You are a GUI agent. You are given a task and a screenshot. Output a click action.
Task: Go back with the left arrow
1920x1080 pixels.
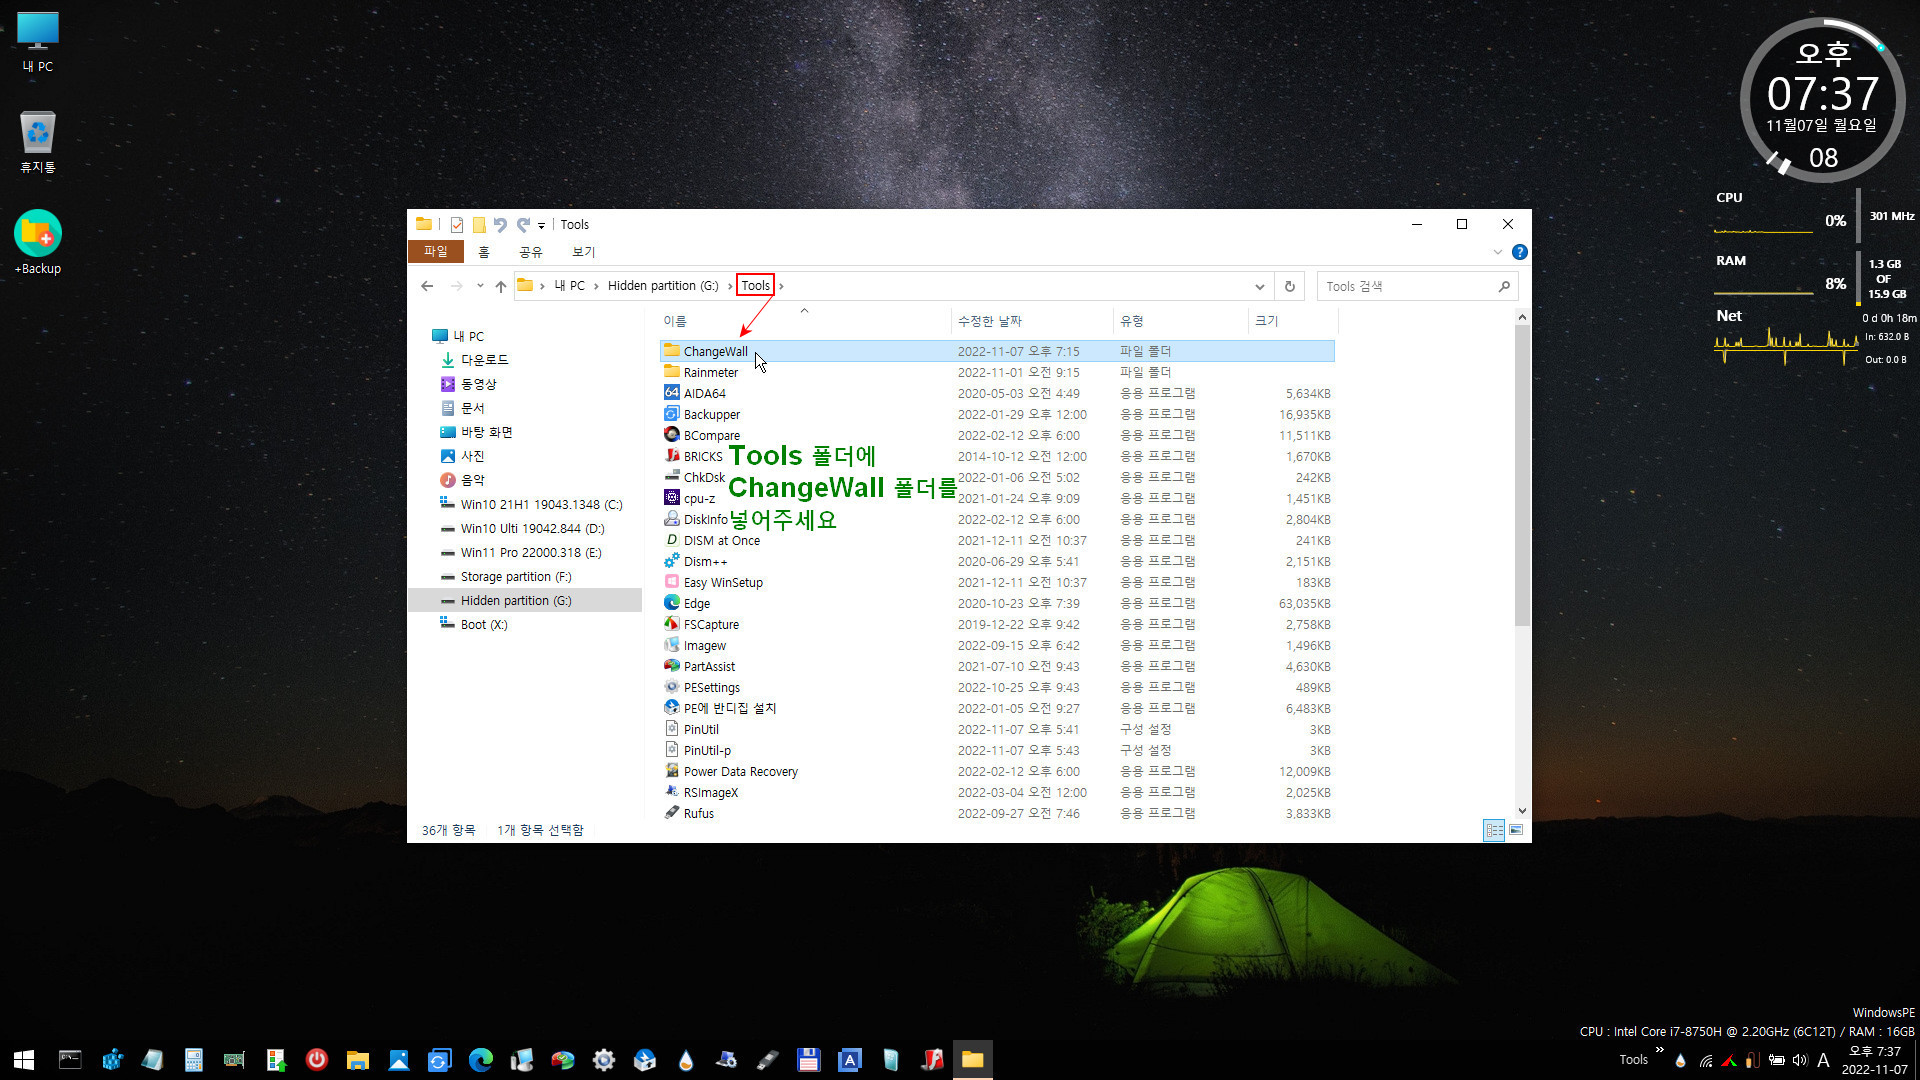[x=427, y=286]
